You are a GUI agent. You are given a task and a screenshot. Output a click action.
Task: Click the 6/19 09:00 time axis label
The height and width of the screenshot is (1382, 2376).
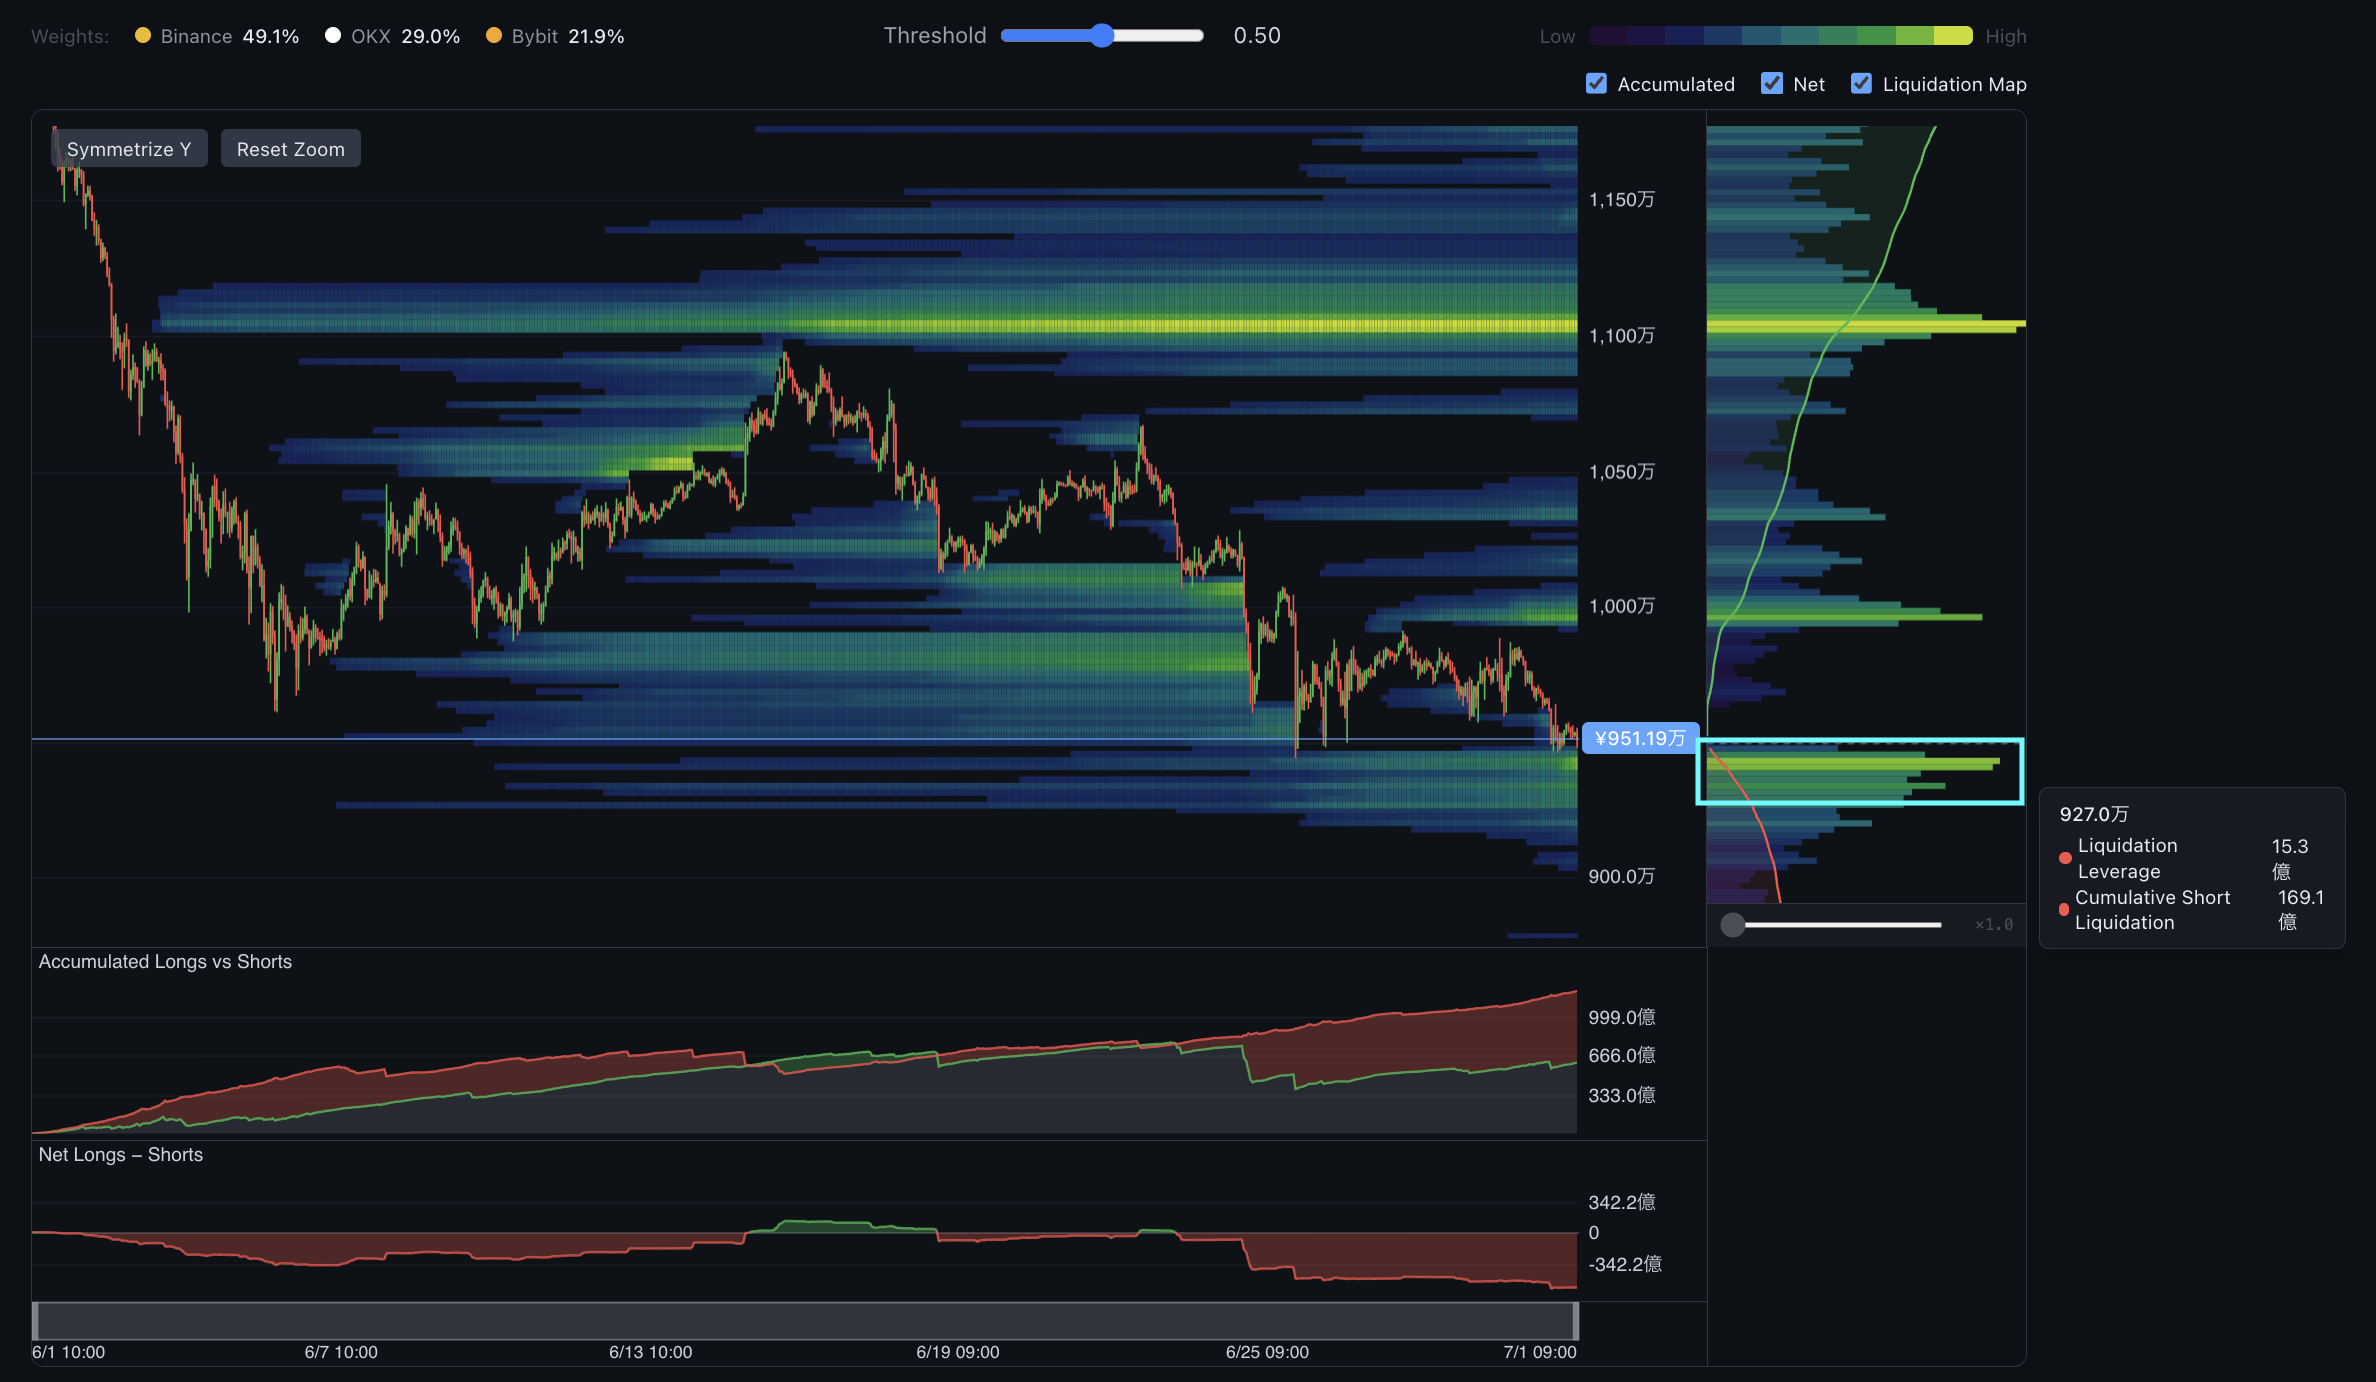[958, 1353]
